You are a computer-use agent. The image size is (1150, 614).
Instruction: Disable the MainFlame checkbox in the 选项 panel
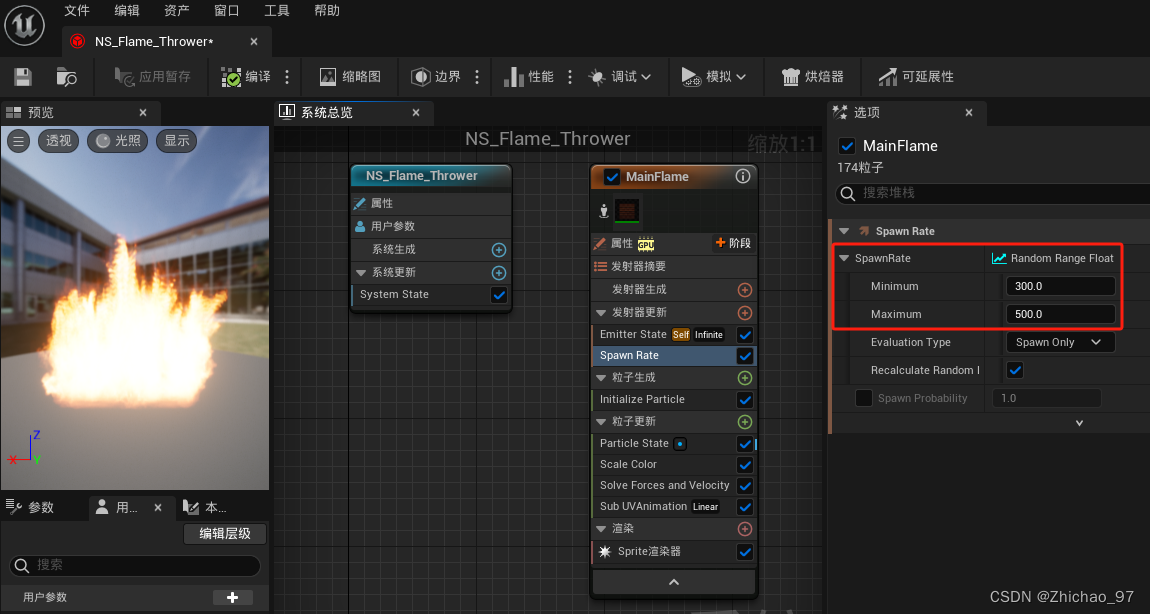(847, 145)
